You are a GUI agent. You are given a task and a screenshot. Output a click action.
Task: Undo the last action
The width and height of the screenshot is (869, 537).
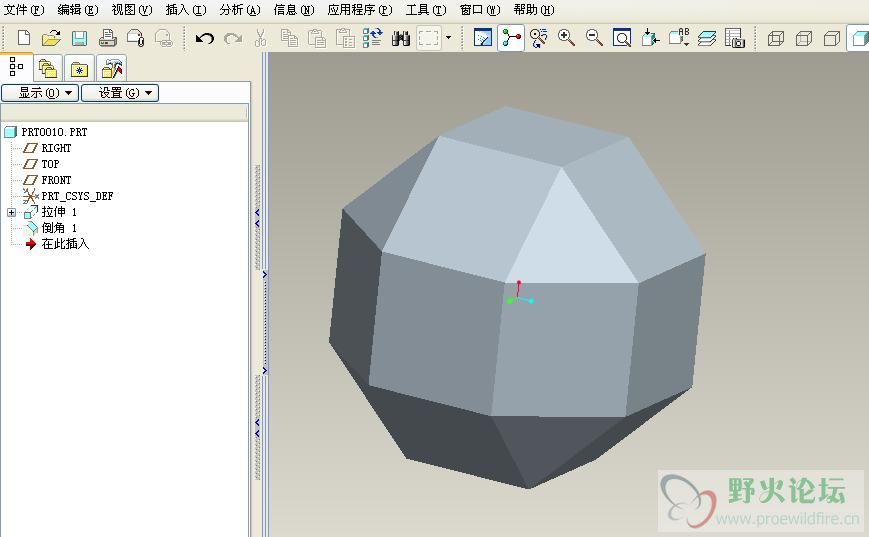tap(205, 38)
